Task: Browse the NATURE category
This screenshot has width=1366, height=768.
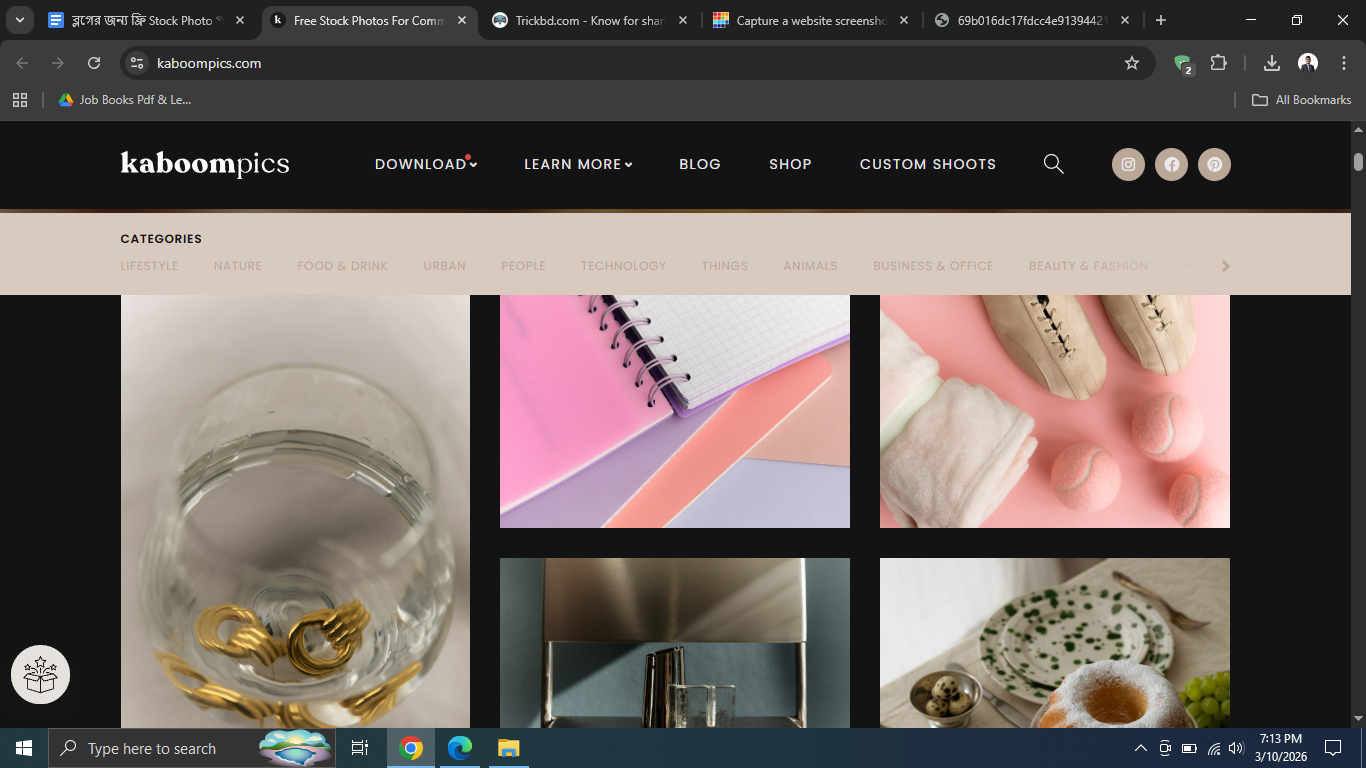Action: tap(238, 266)
